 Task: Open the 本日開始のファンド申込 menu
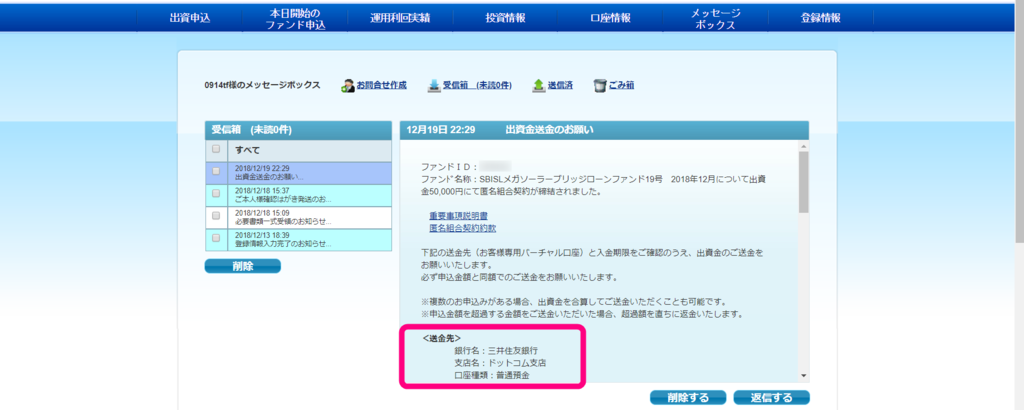[x=295, y=18]
